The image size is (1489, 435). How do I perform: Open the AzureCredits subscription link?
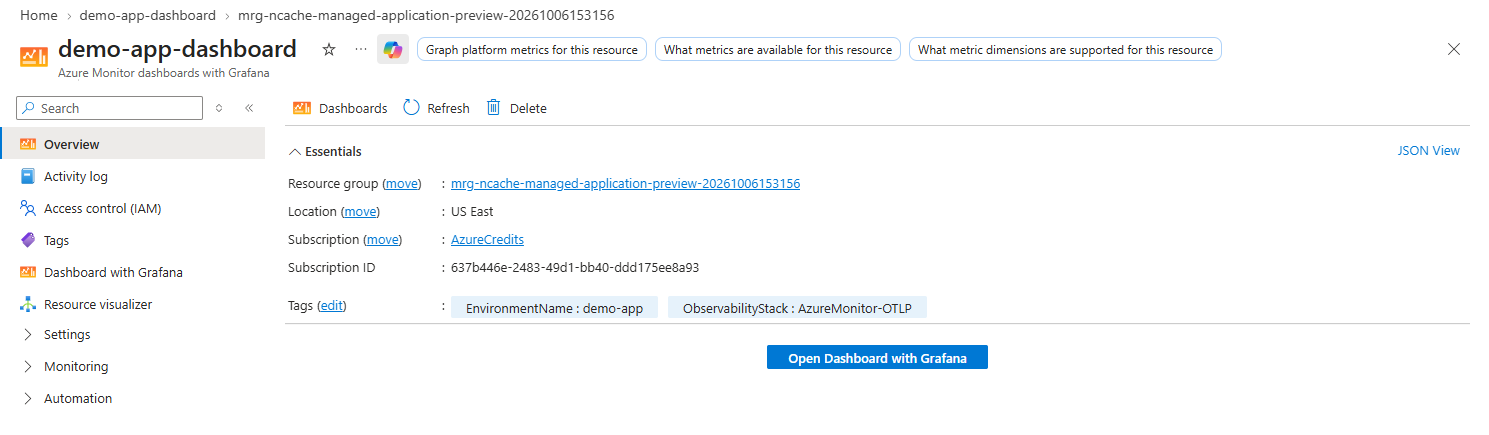[487, 240]
